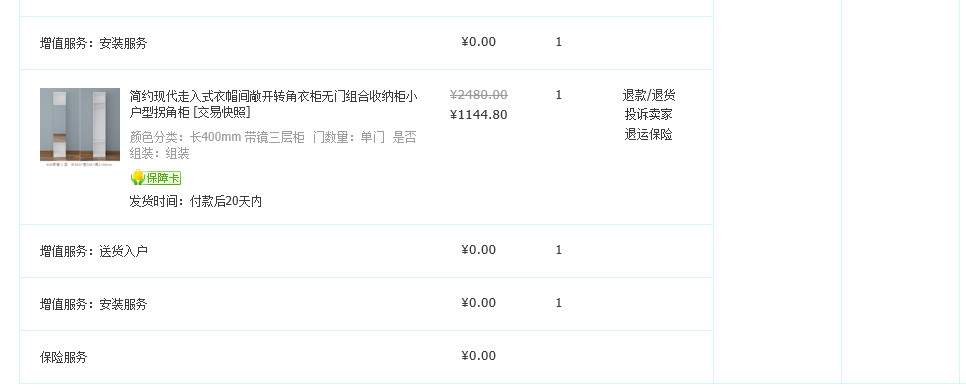Viewport: 966px width, 392px height.
Task: Select the 保险服务 row label
Action: tap(64, 357)
